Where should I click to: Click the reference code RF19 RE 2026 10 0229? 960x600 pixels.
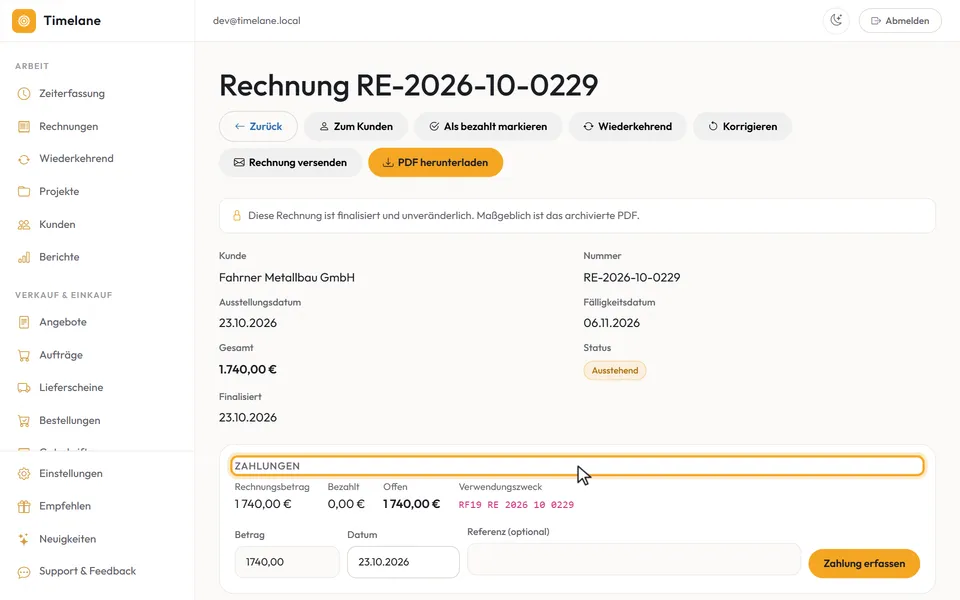[x=516, y=505]
